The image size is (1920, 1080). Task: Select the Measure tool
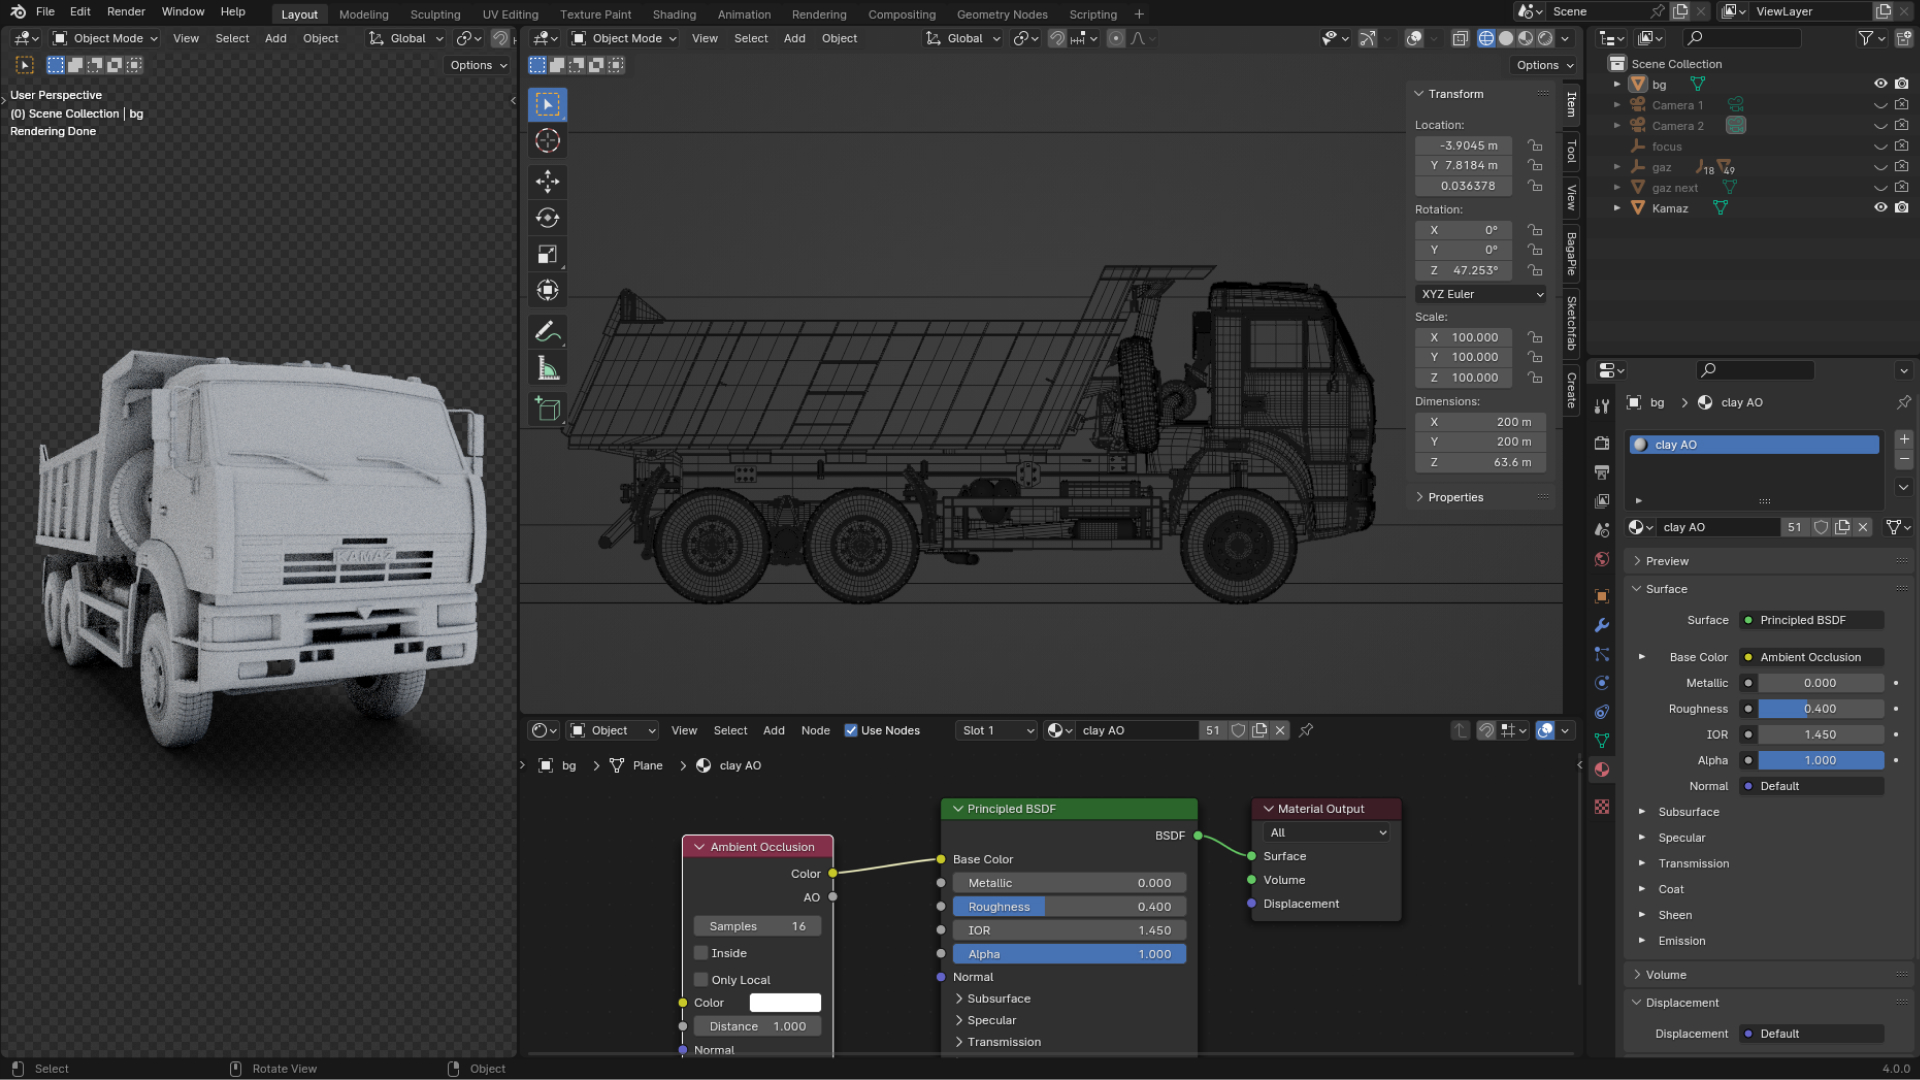(x=547, y=369)
